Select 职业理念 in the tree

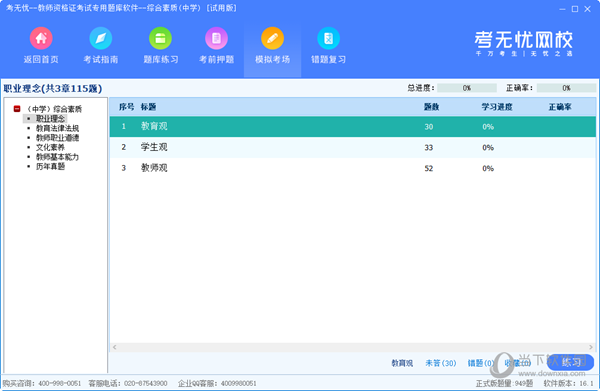tap(51, 119)
